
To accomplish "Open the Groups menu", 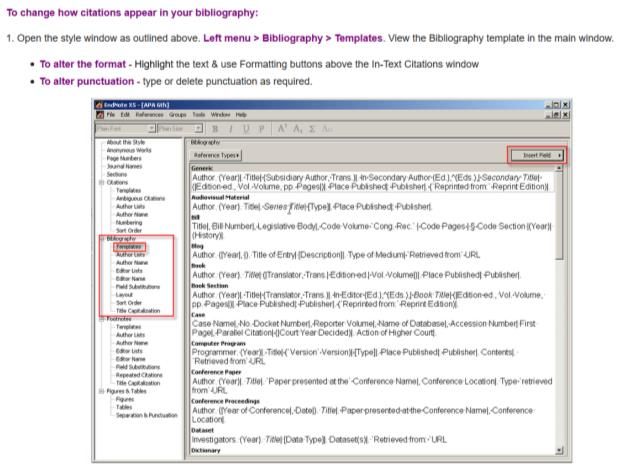I will point(178,115).
